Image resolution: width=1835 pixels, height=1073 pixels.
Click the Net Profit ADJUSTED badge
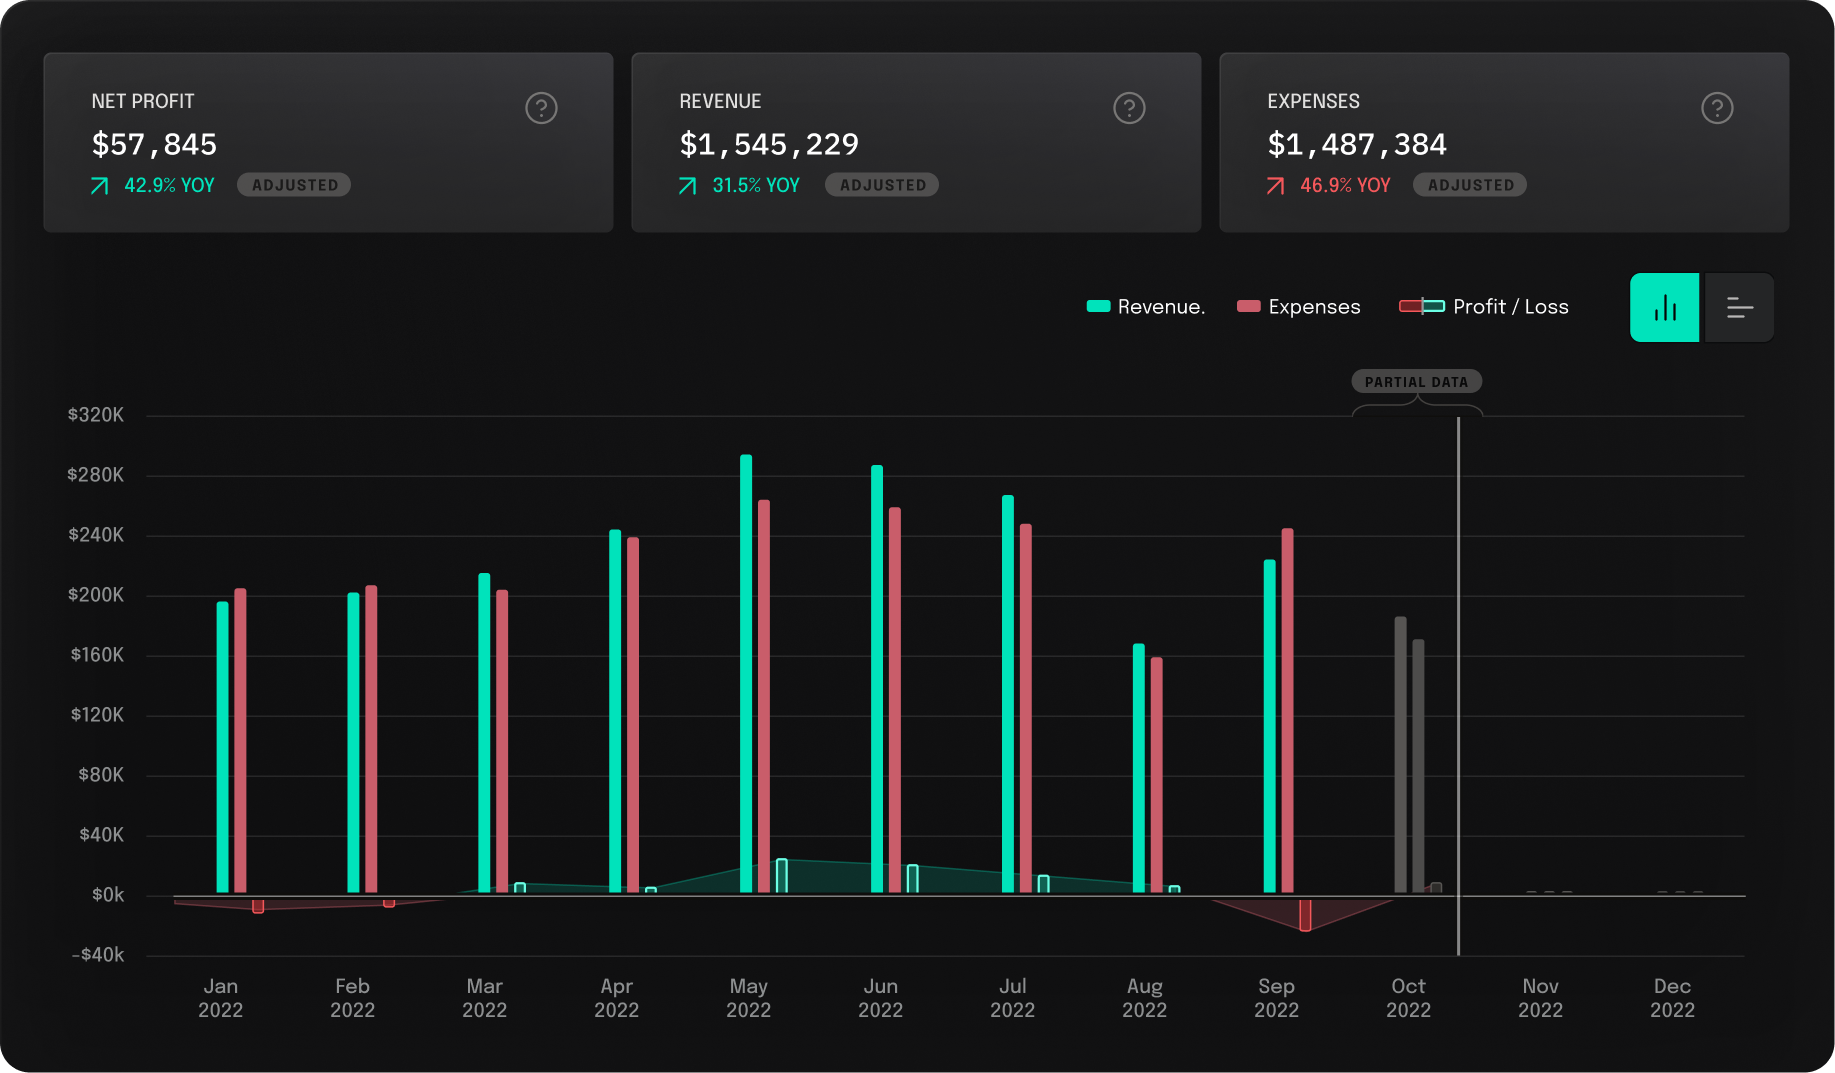point(294,185)
